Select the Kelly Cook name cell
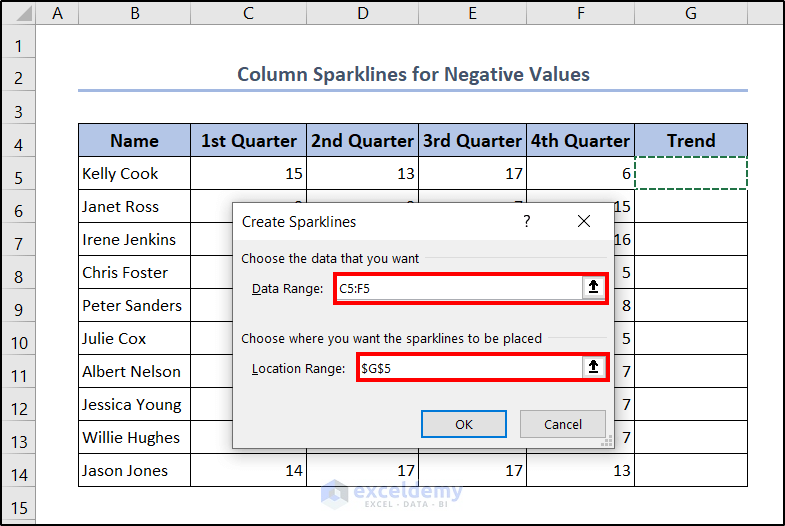Screen dimensions: 785x526 tap(134, 174)
